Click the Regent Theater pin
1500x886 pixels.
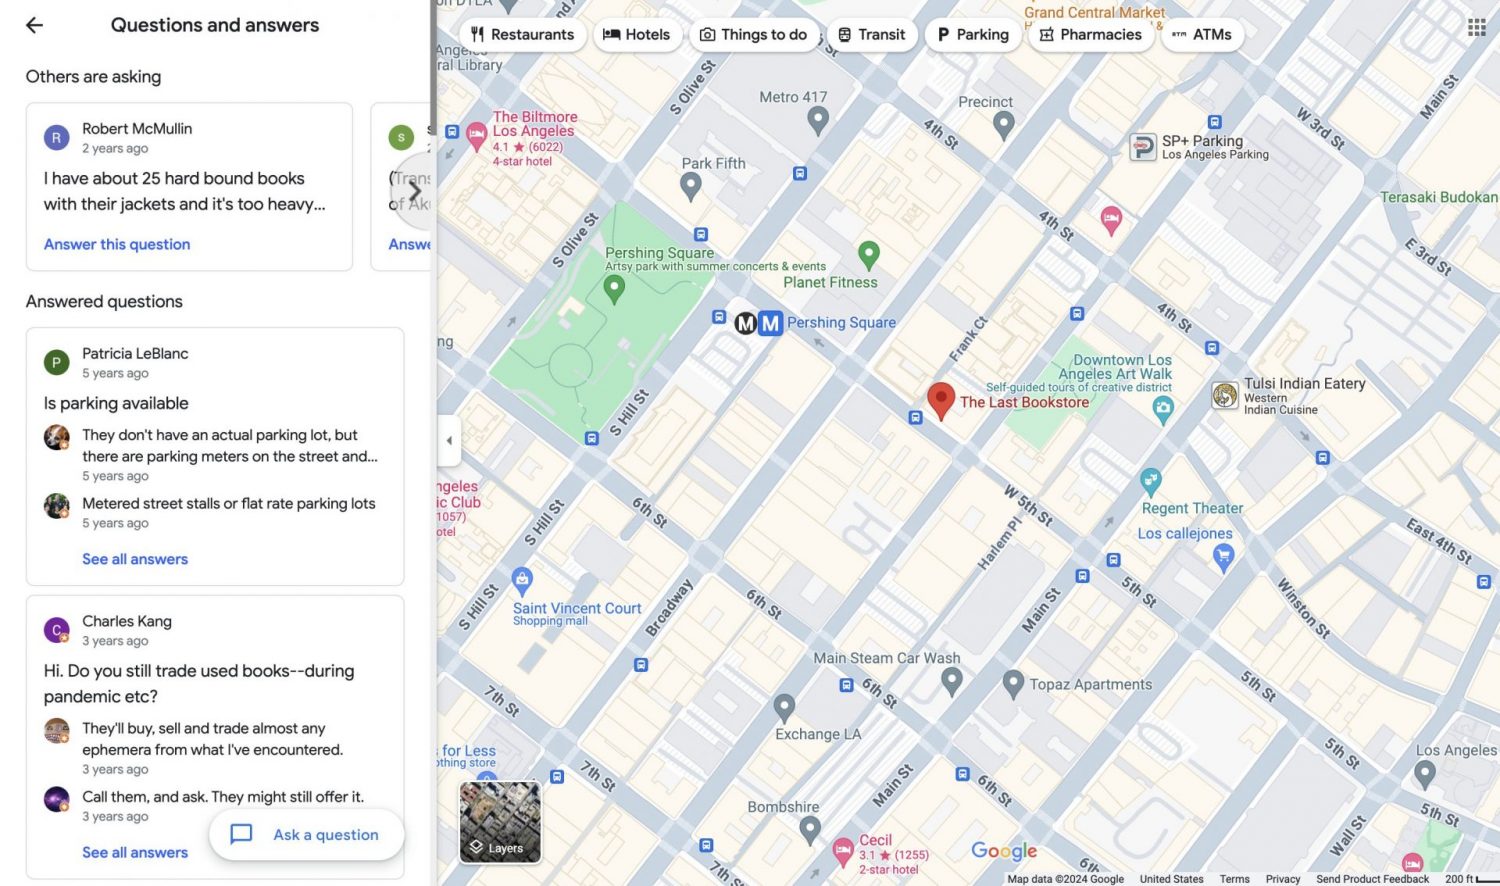[1151, 482]
